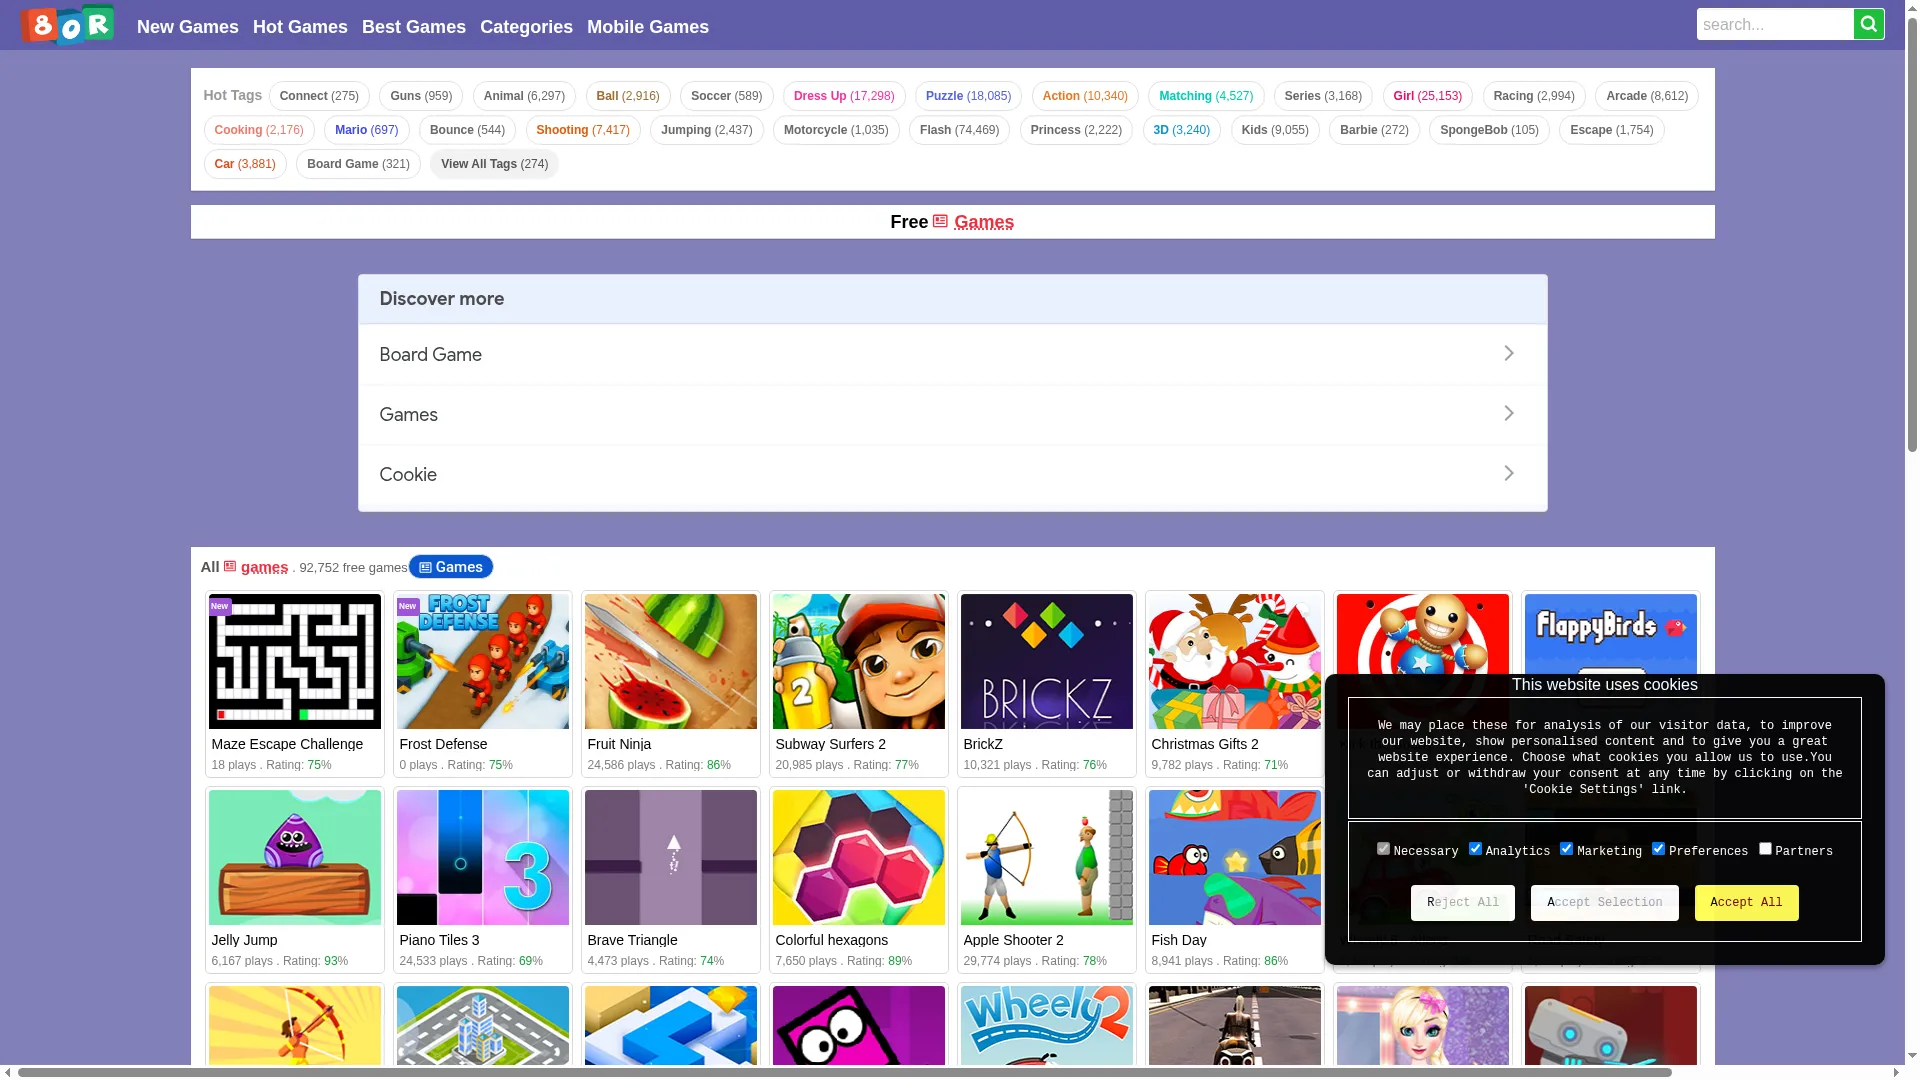1920x1080 pixels.
Task: Click the yellow Accept All button
Action: tap(1746, 903)
